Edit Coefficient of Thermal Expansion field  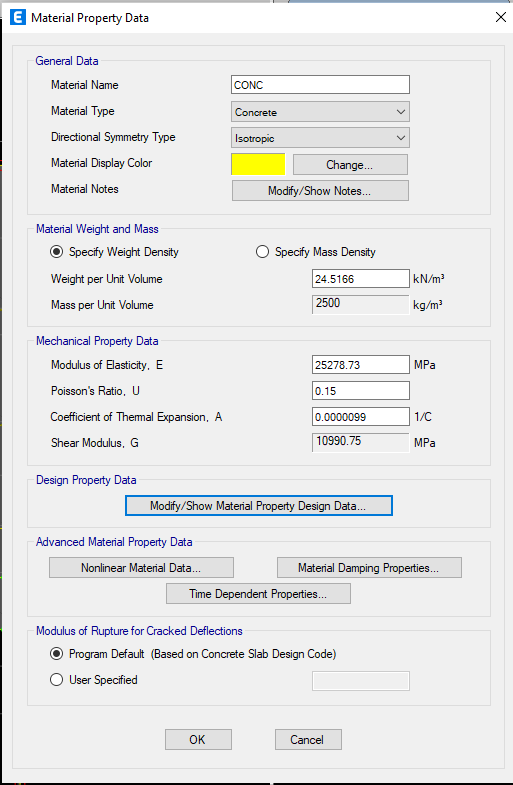361,417
